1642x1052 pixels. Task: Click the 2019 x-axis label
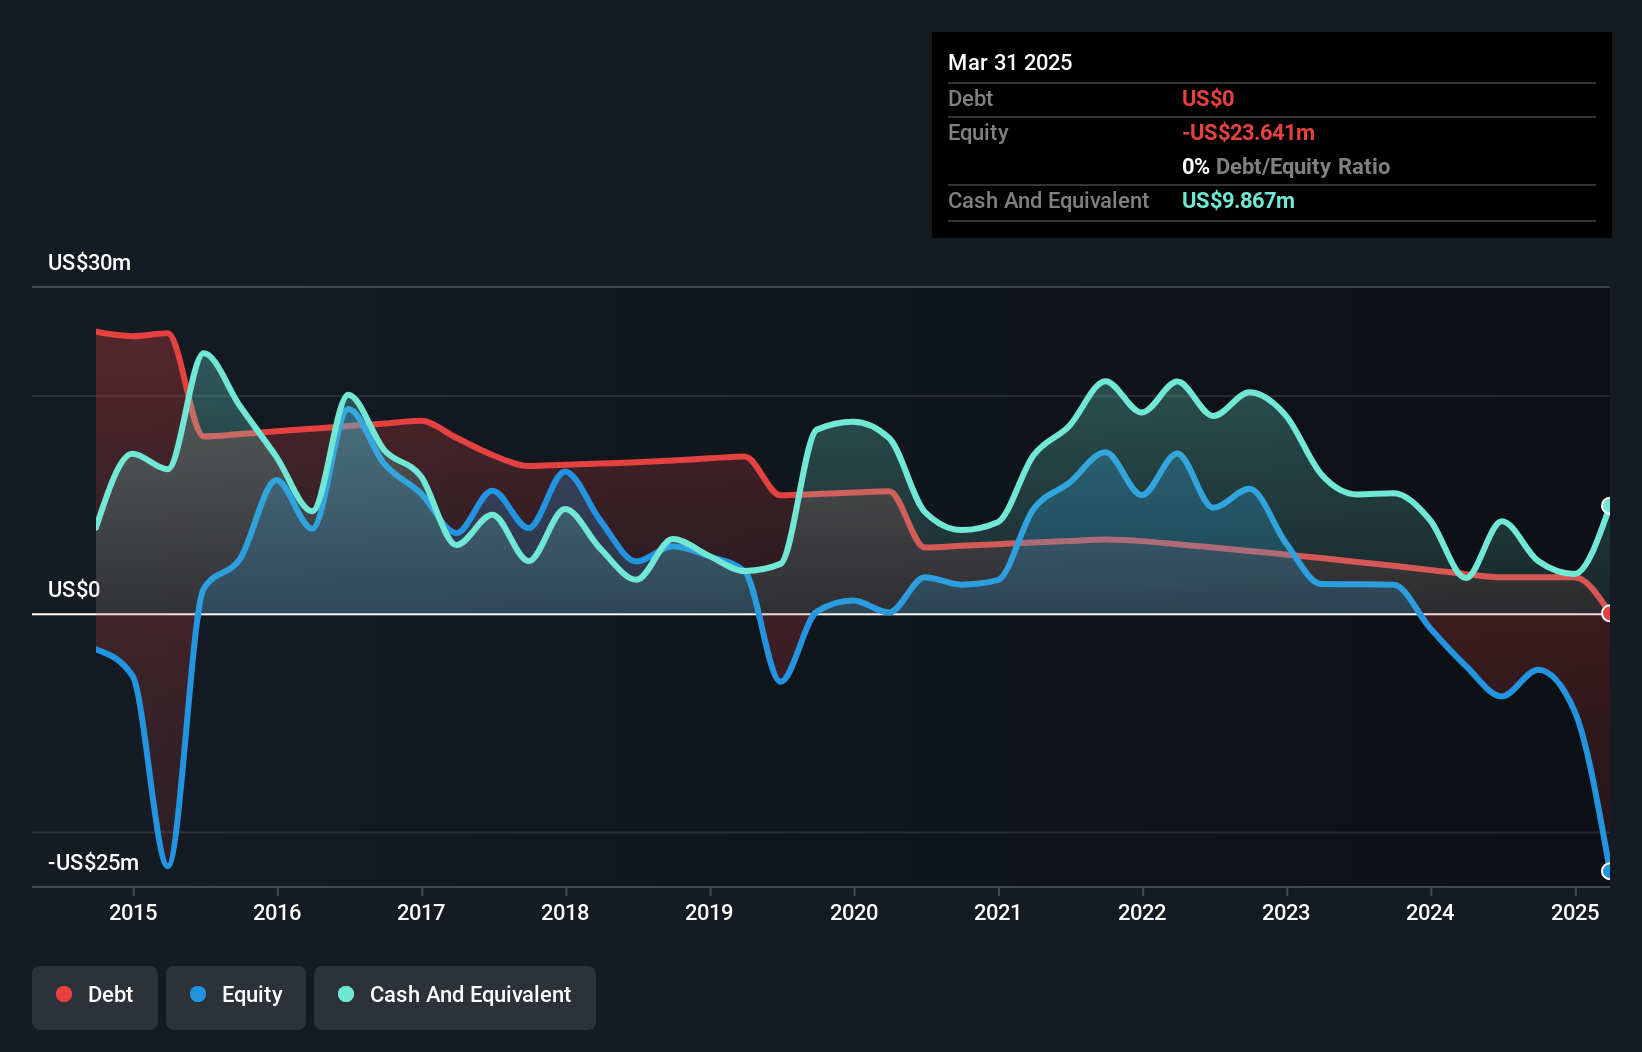[709, 912]
